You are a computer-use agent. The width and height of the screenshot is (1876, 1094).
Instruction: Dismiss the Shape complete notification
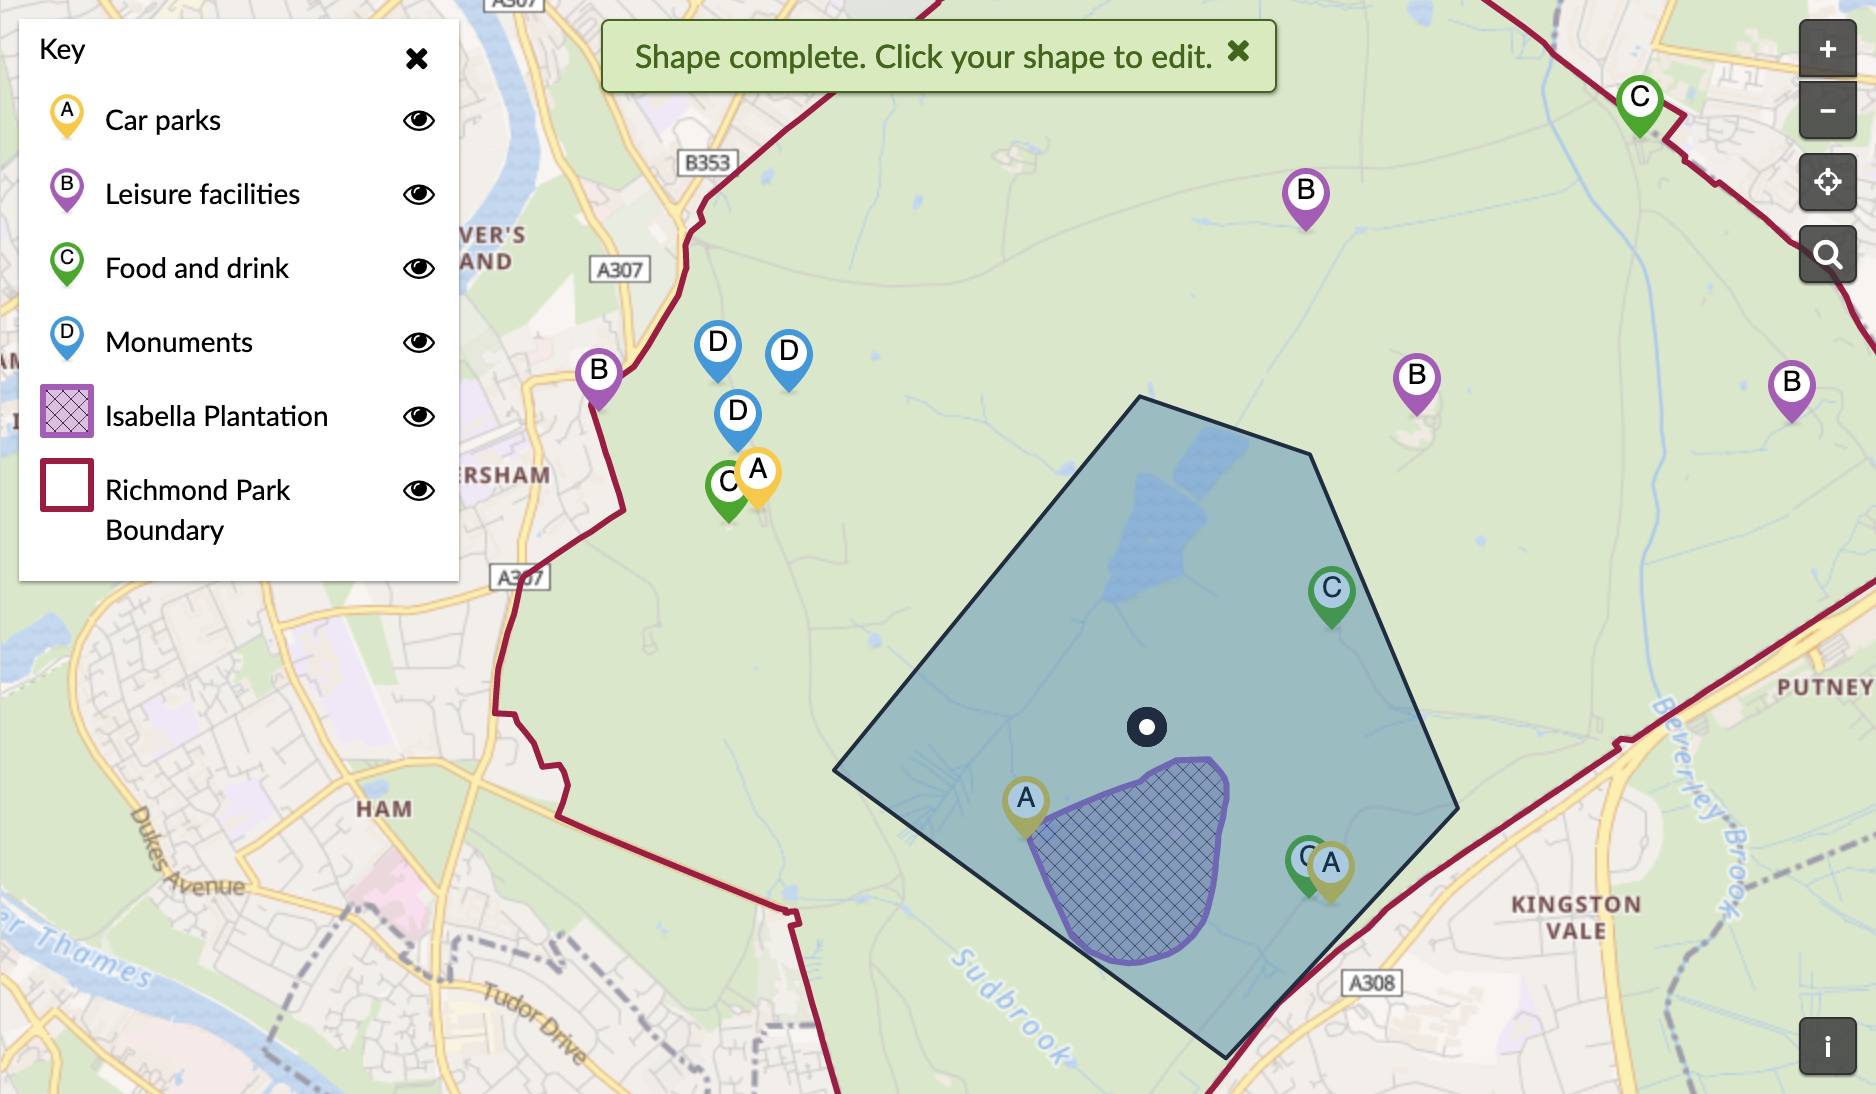pyautogui.click(x=1238, y=51)
